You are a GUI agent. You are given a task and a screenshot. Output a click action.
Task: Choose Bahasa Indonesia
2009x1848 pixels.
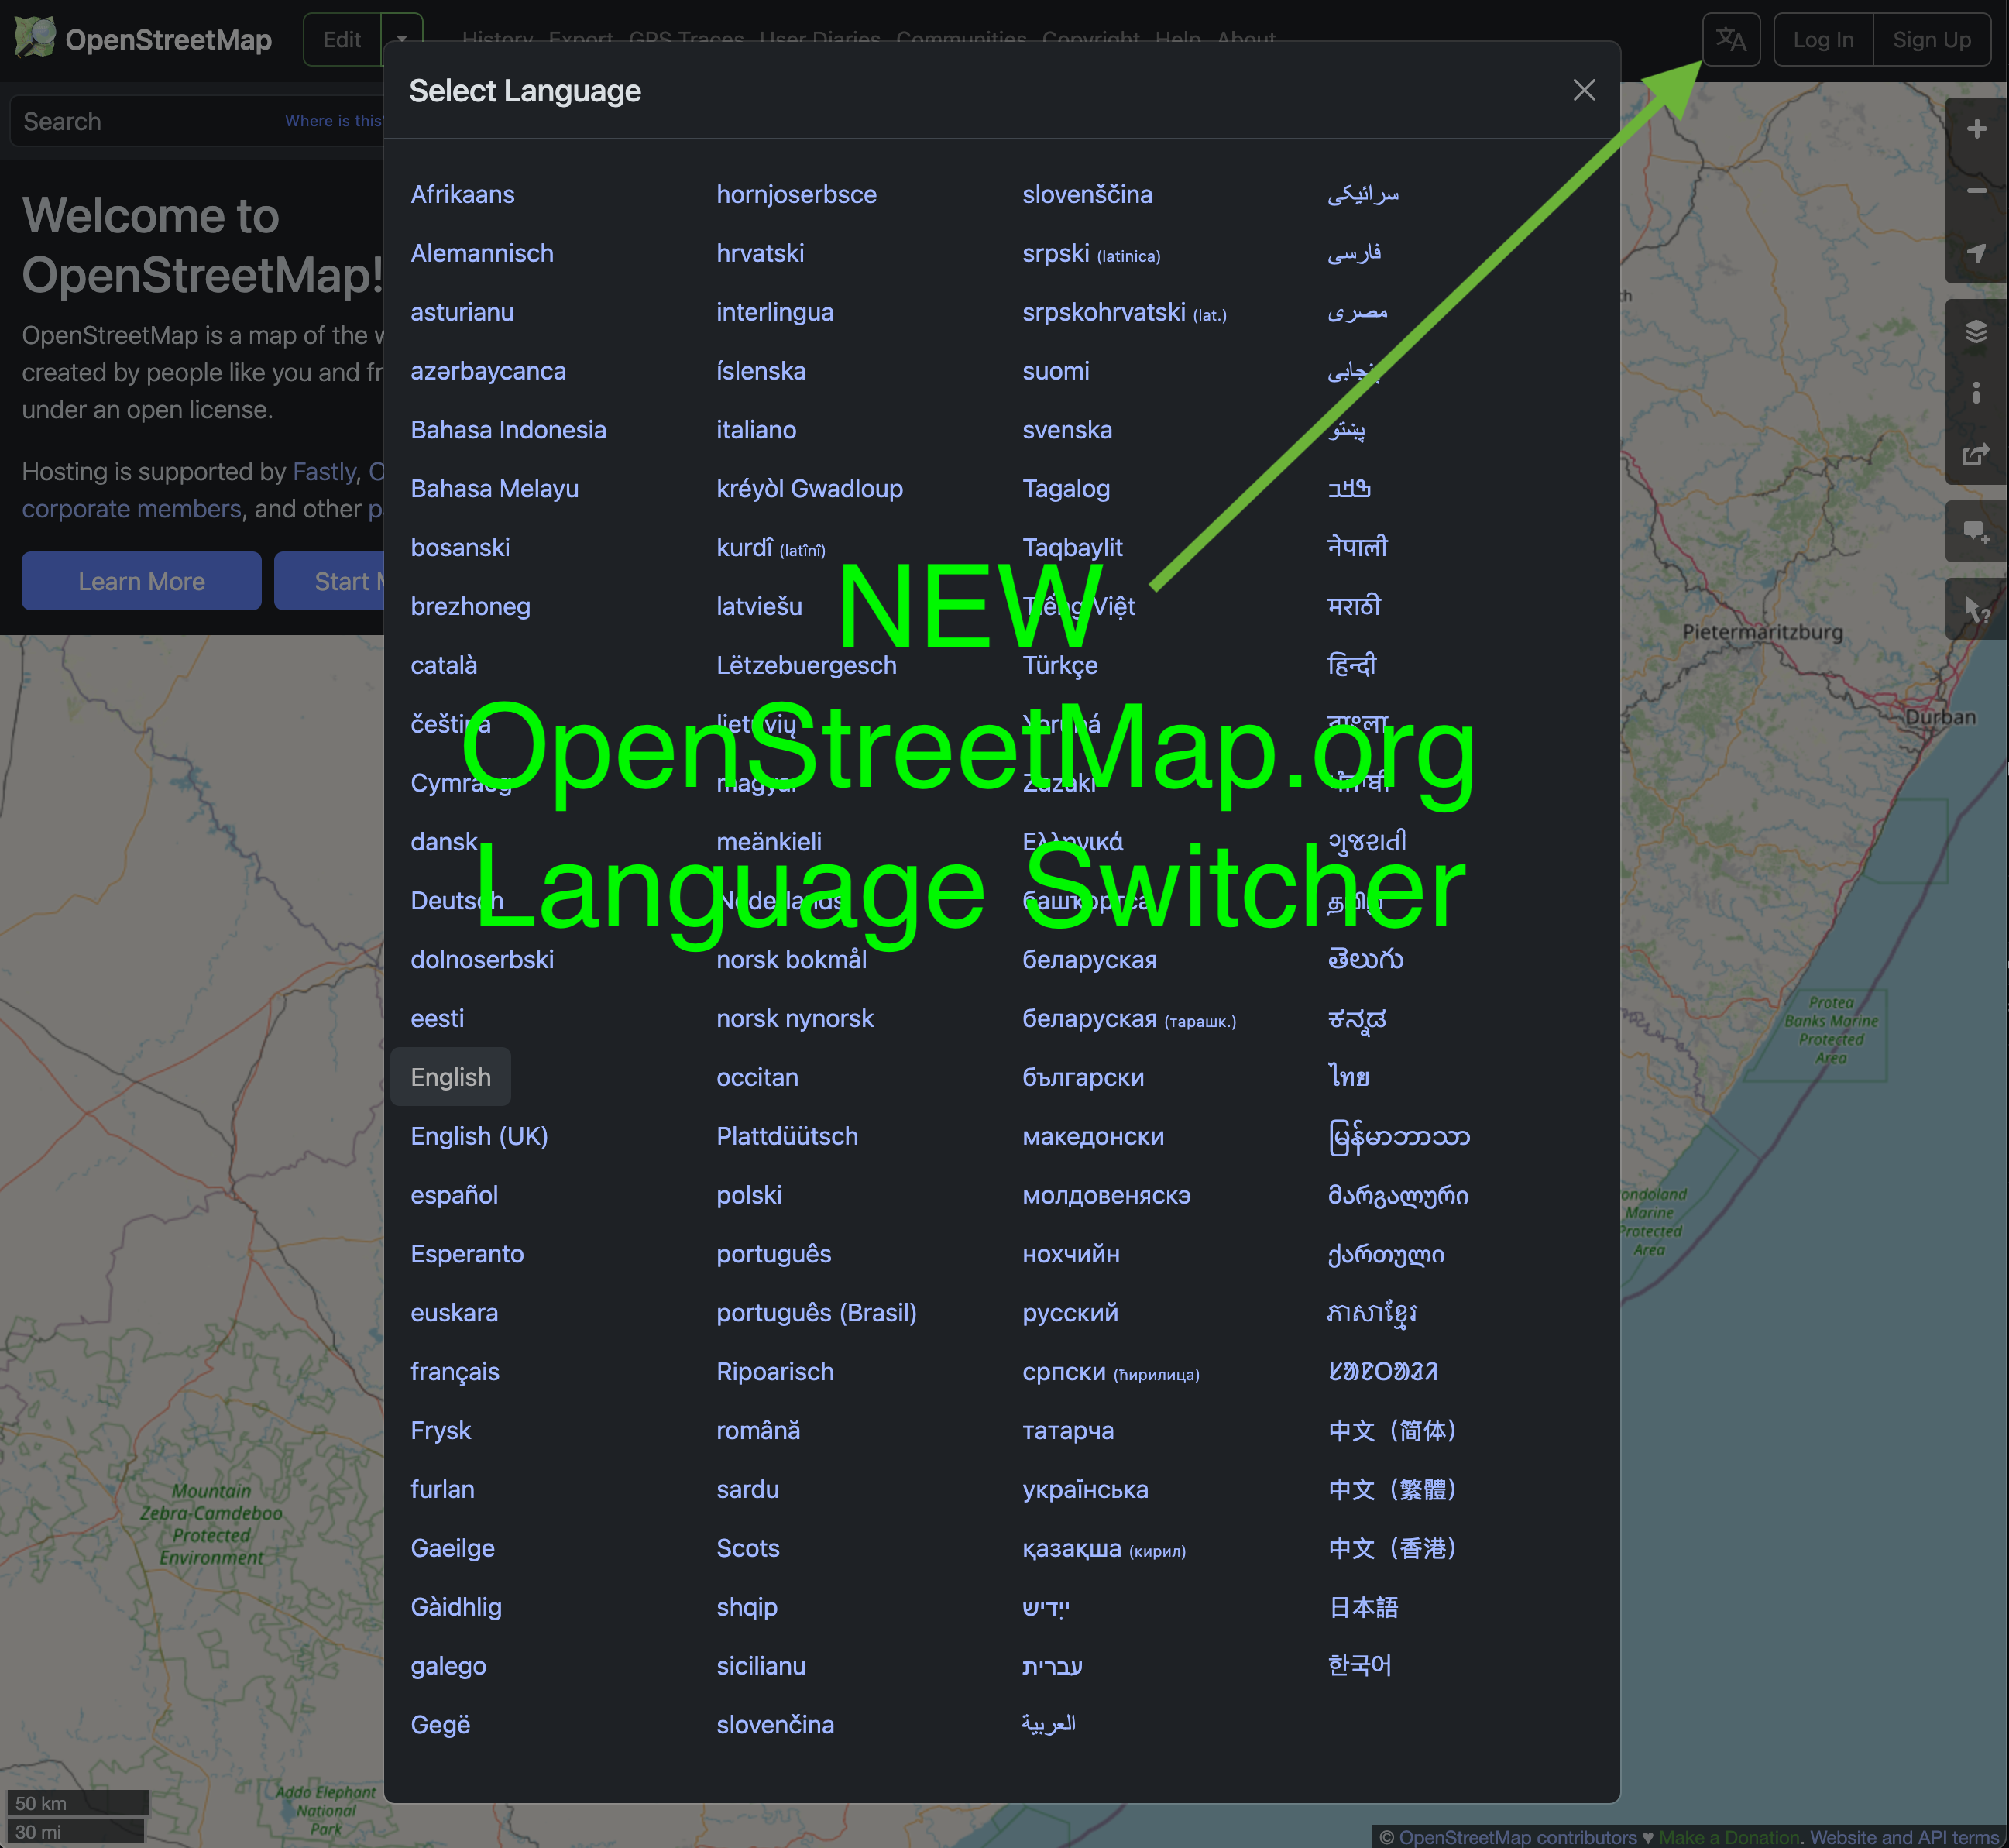click(508, 430)
